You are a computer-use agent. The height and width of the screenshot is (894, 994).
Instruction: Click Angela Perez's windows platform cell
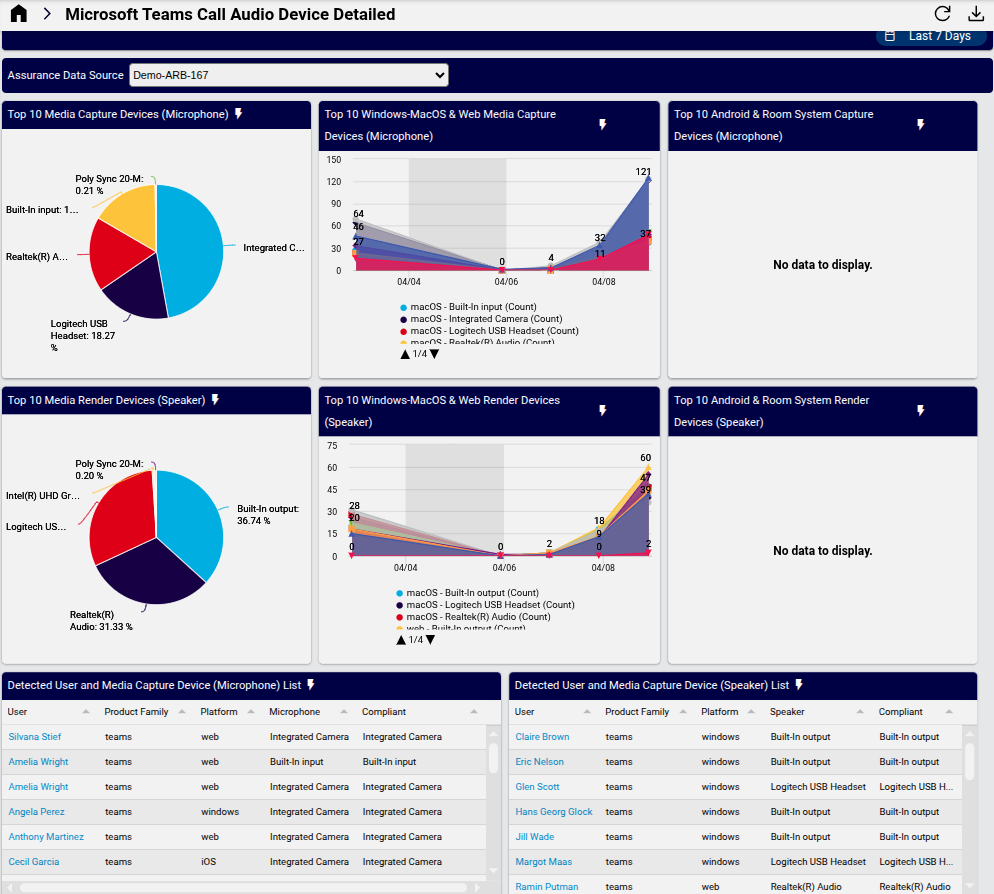pos(220,812)
